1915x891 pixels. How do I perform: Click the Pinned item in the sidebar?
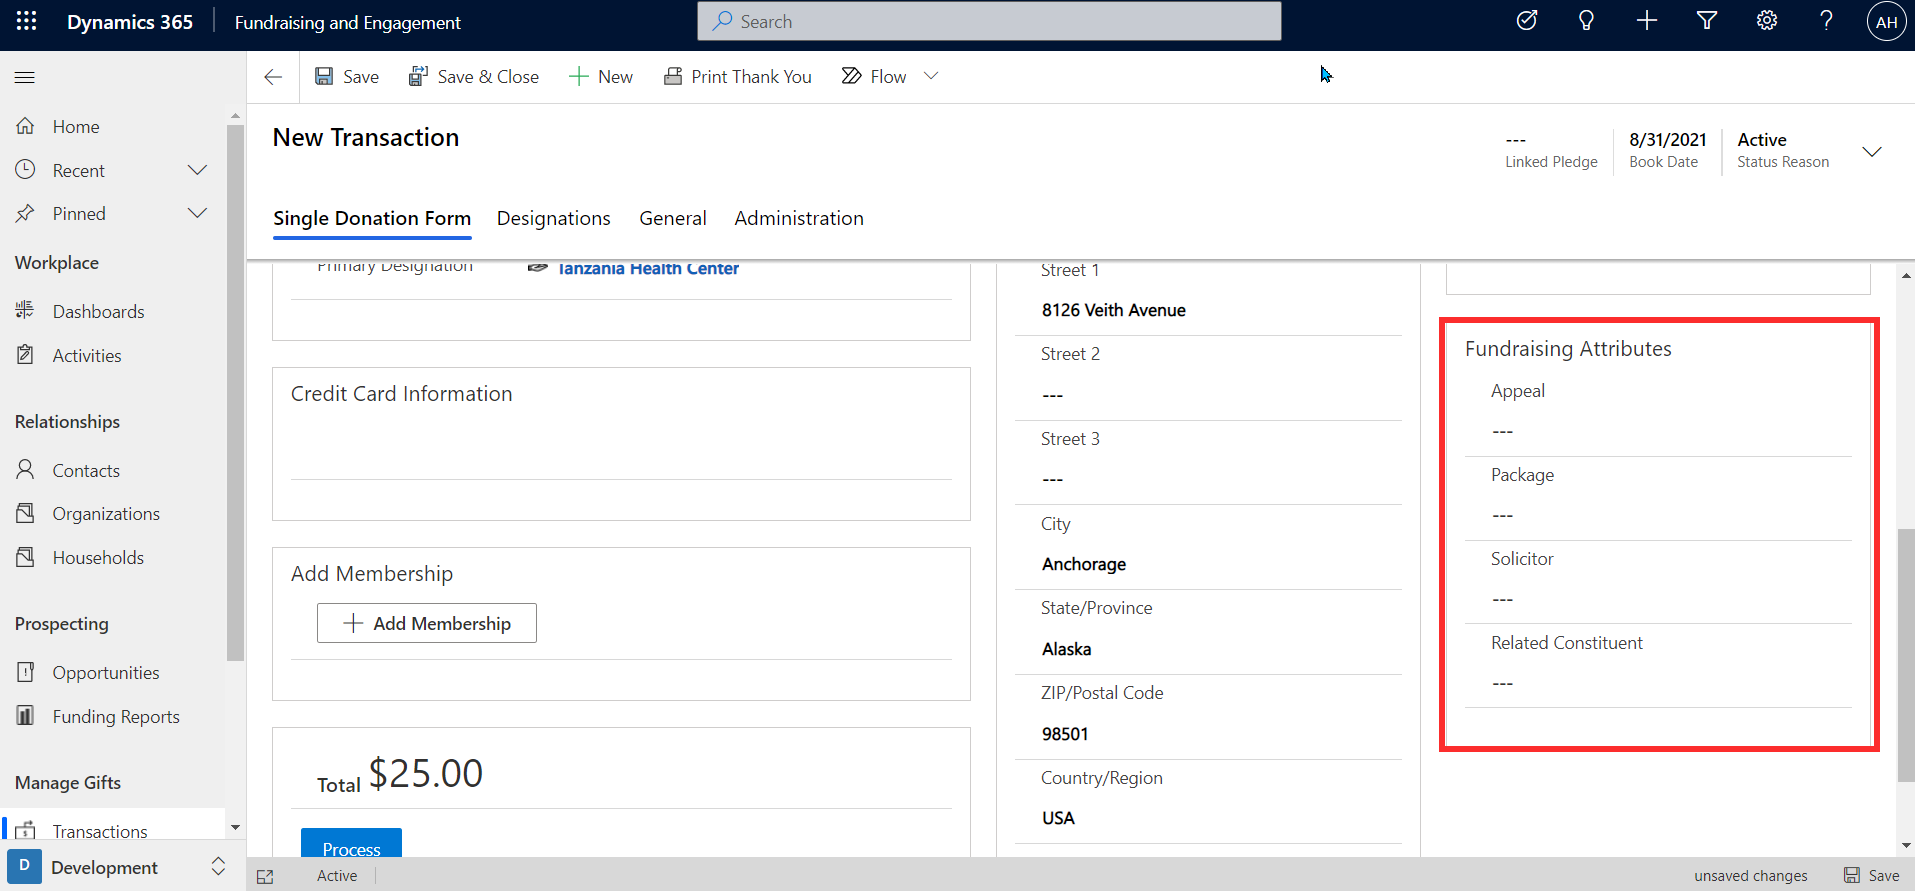tap(79, 213)
